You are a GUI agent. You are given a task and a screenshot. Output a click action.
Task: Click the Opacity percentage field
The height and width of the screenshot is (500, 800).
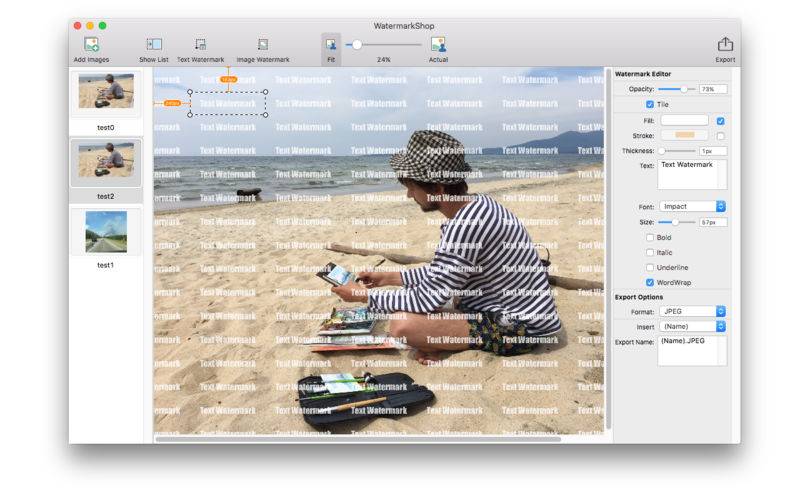(x=713, y=89)
